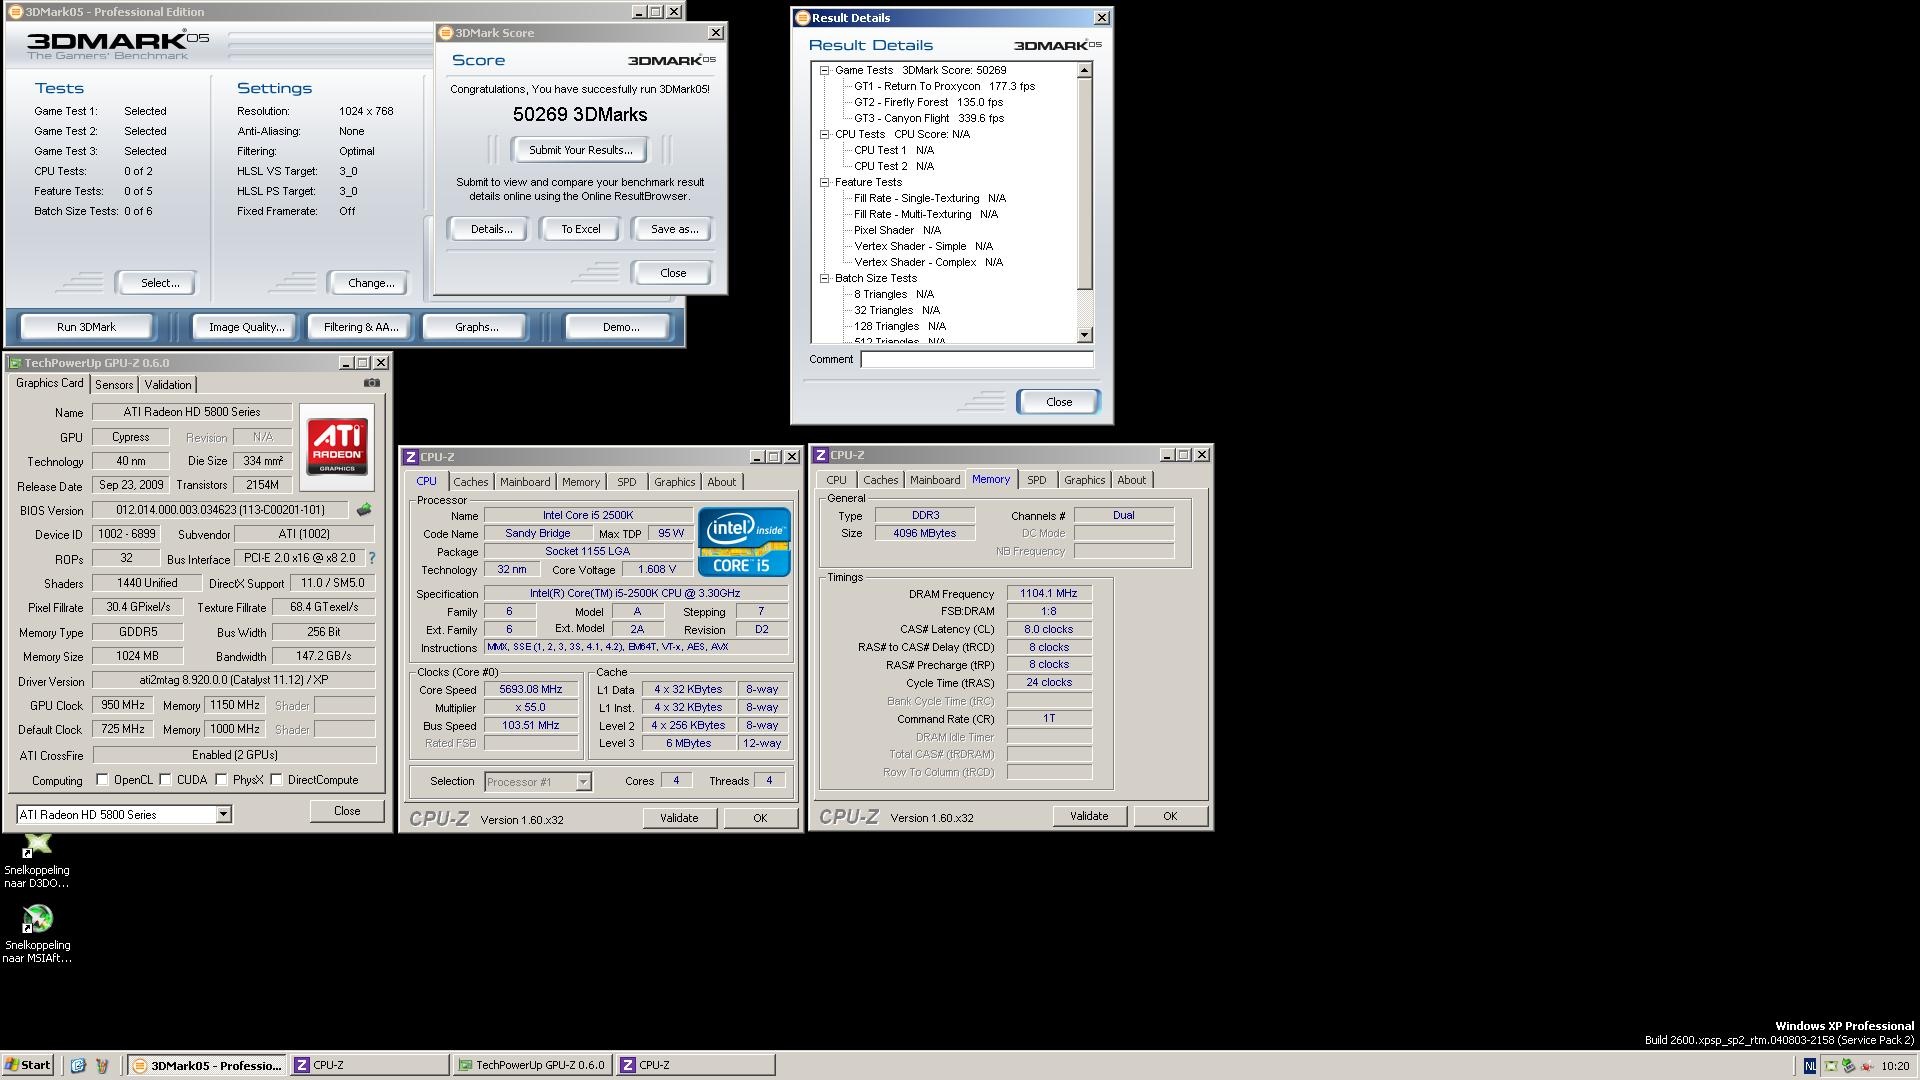
Task: Collapse the Game Tests tree node
Action: click(825, 70)
